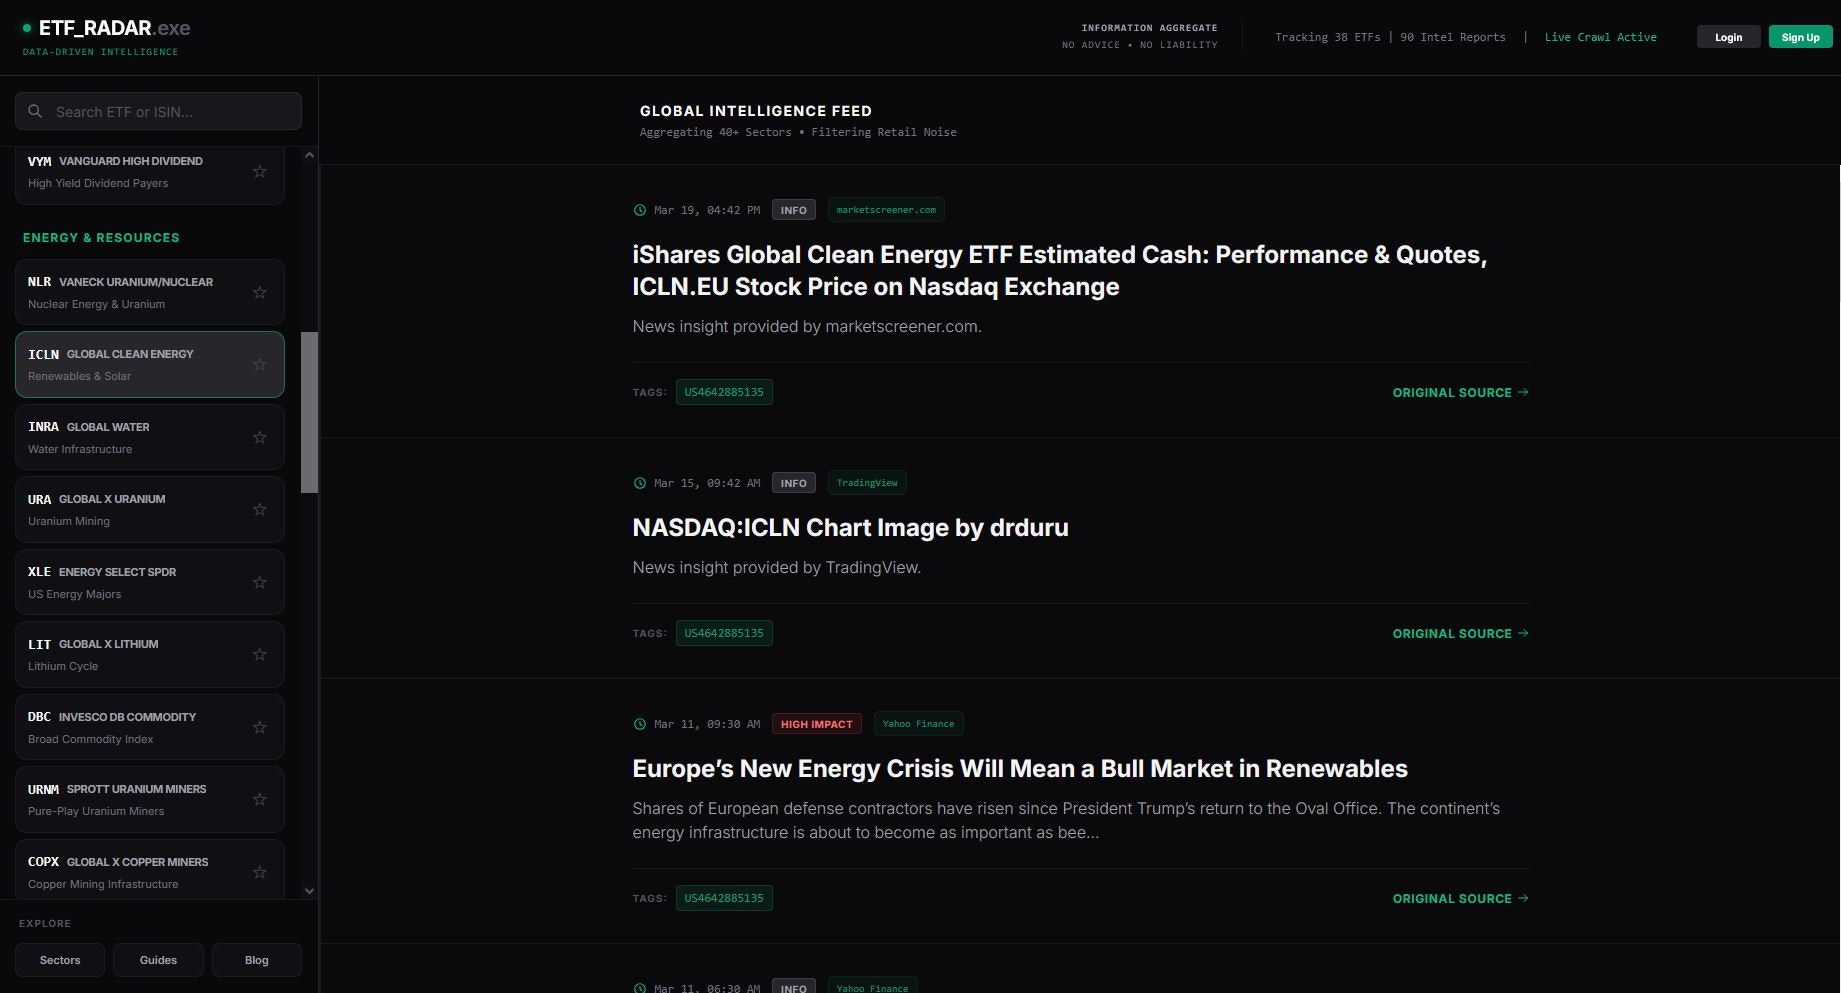Click the sidebar scrollbar thumb

[x=309, y=412]
